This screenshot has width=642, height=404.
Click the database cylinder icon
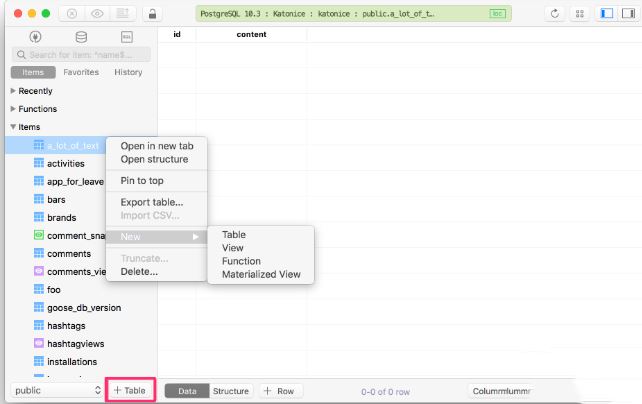point(81,37)
